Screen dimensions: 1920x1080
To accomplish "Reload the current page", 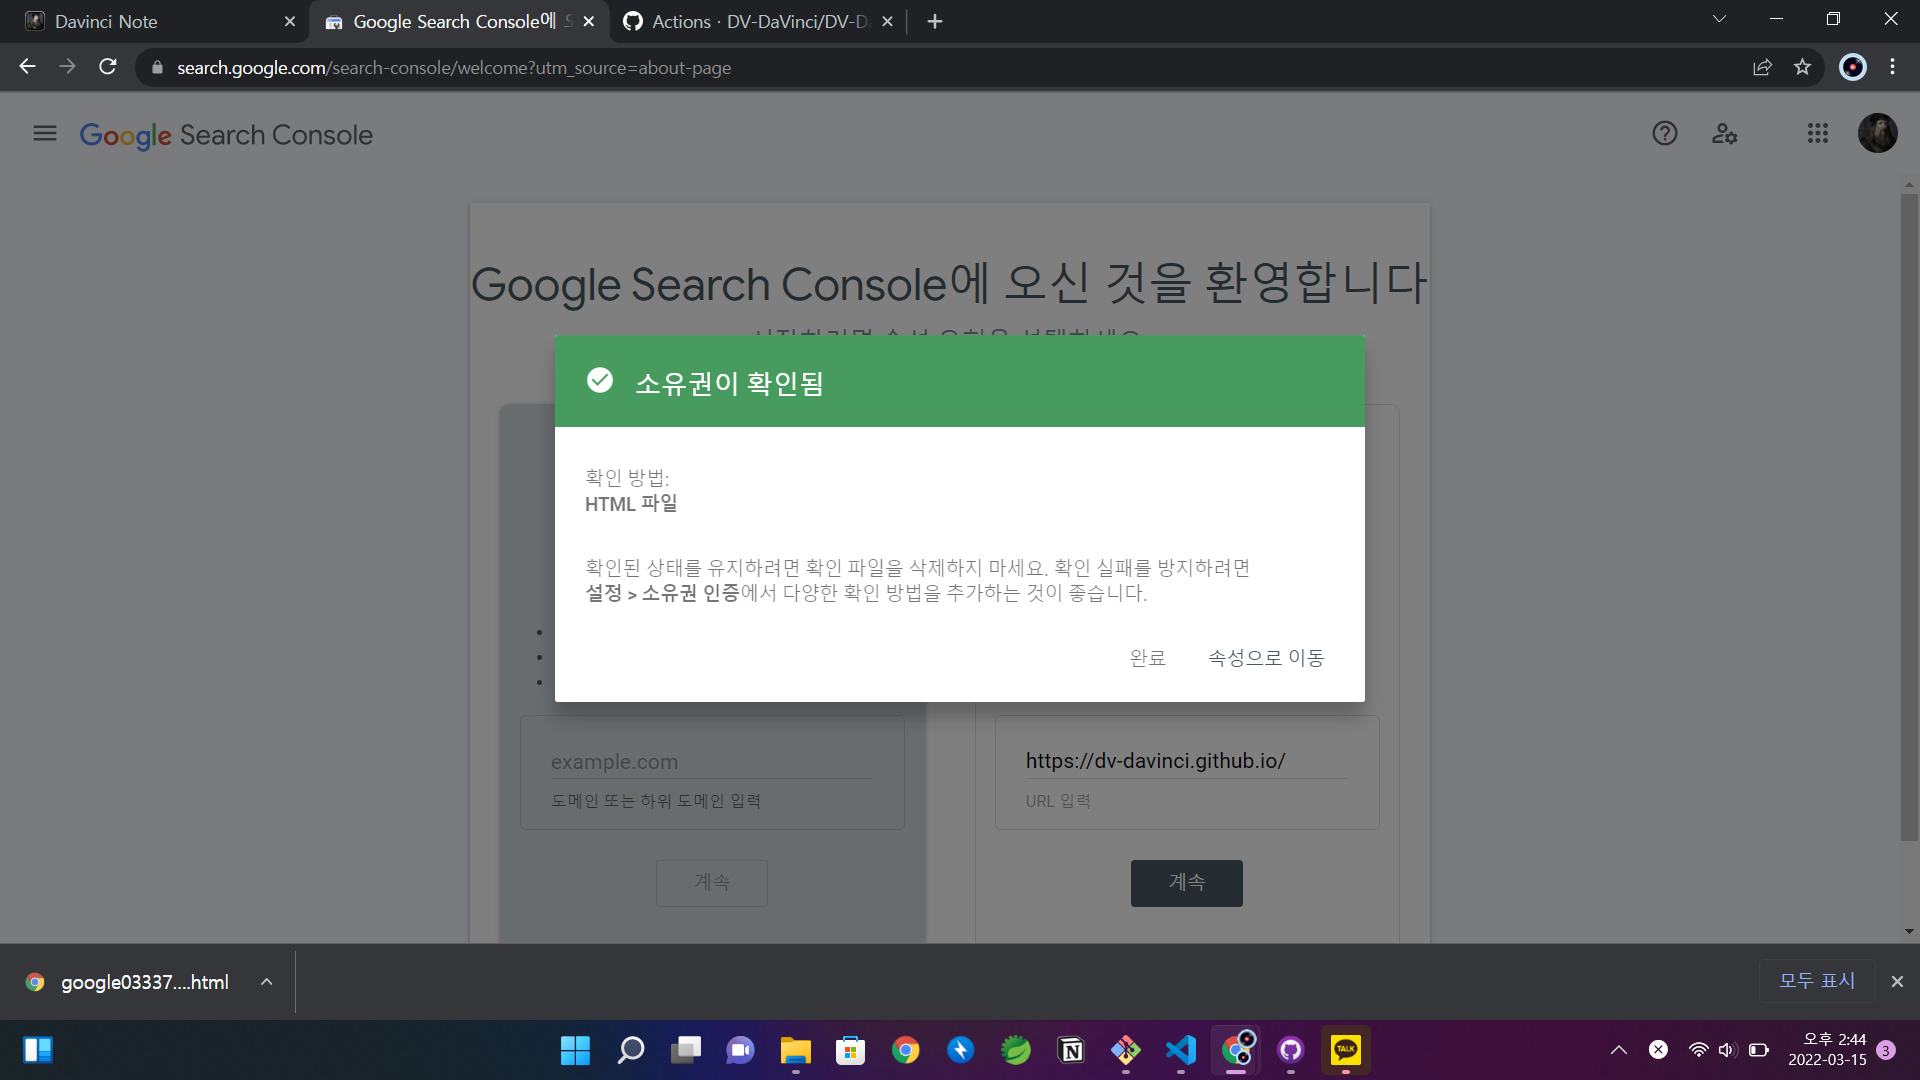I will 108,67.
